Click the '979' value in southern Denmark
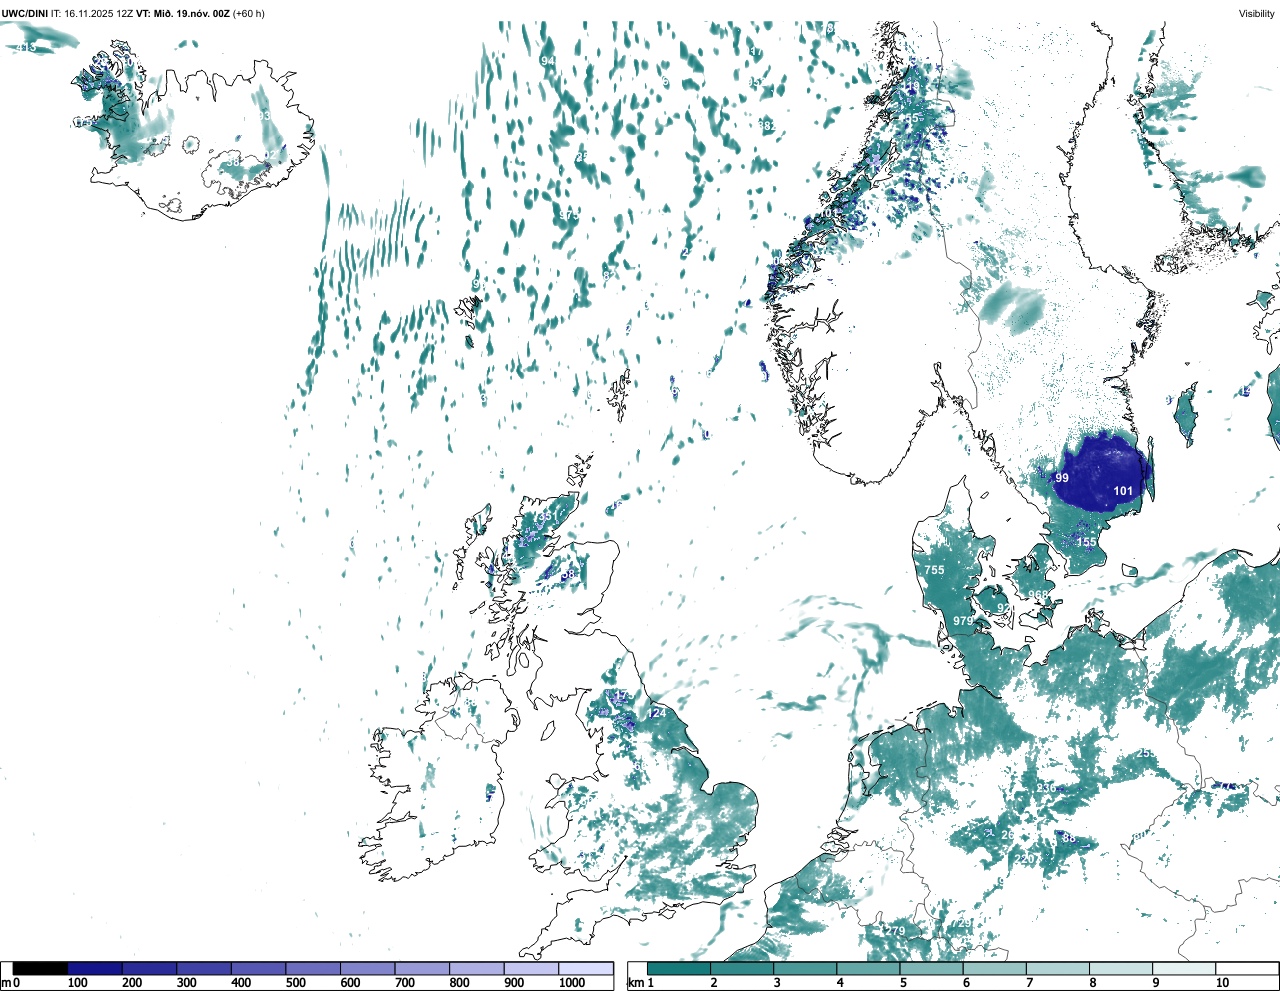Viewport: 1280px width, 991px height. (963, 621)
